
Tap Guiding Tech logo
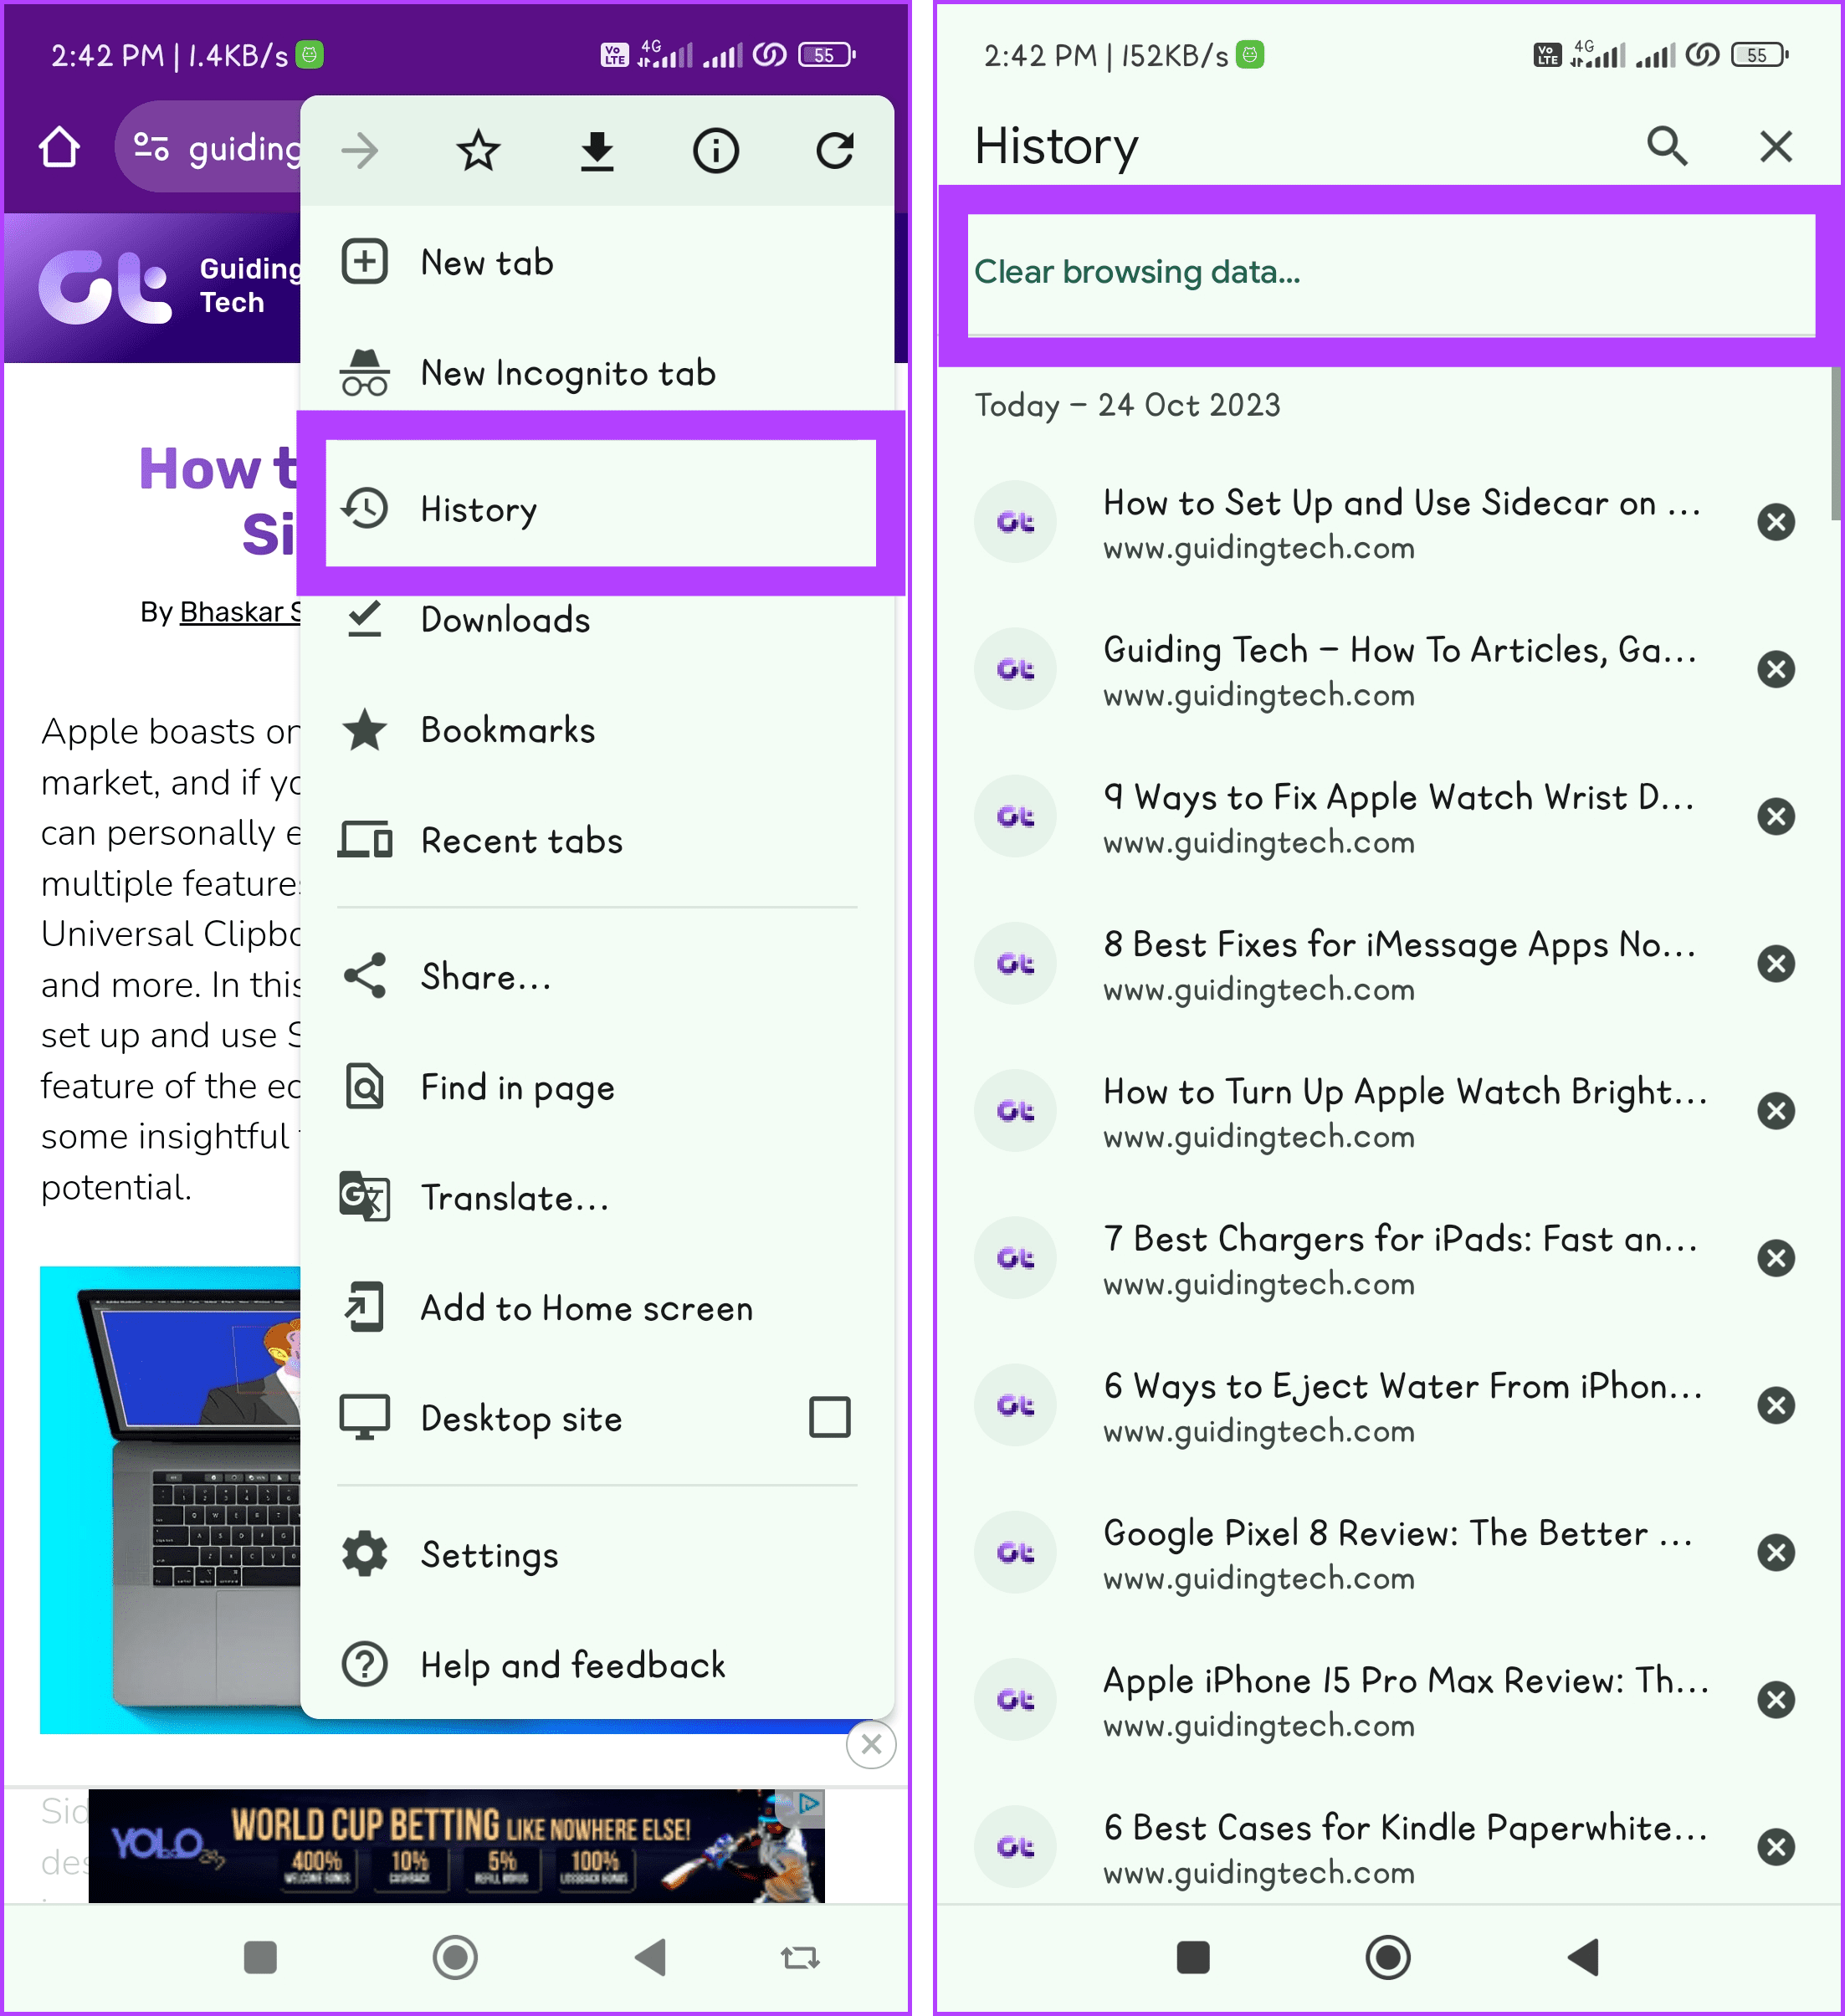[x=105, y=287]
